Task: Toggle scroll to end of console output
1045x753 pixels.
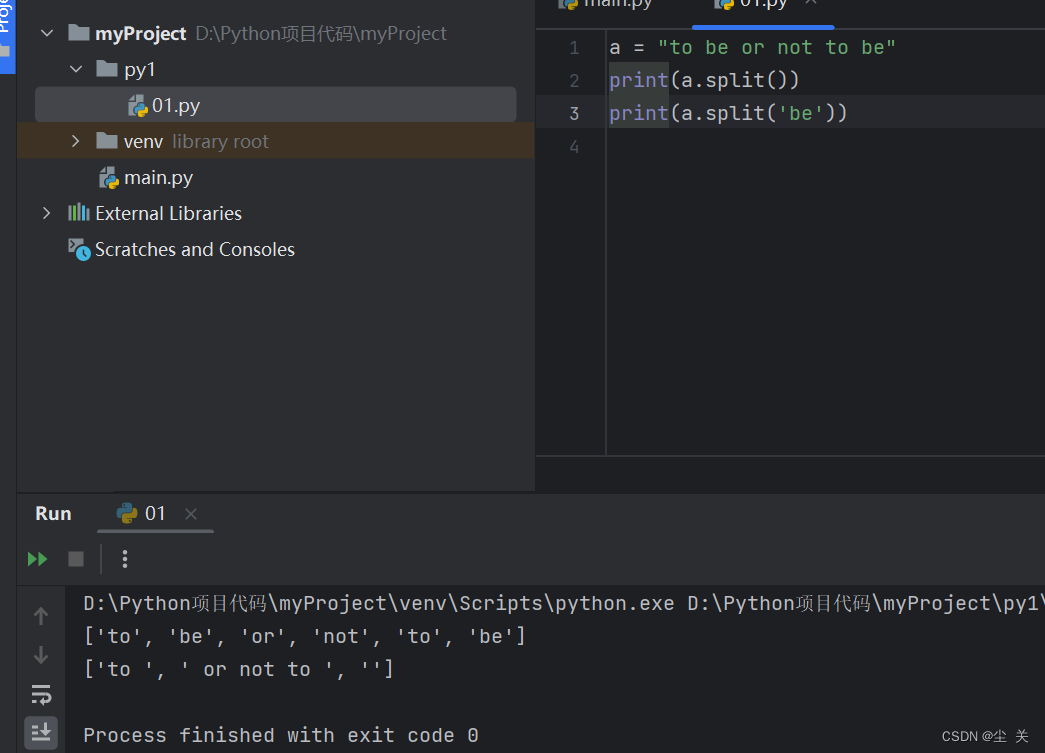Action: [41, 733]
